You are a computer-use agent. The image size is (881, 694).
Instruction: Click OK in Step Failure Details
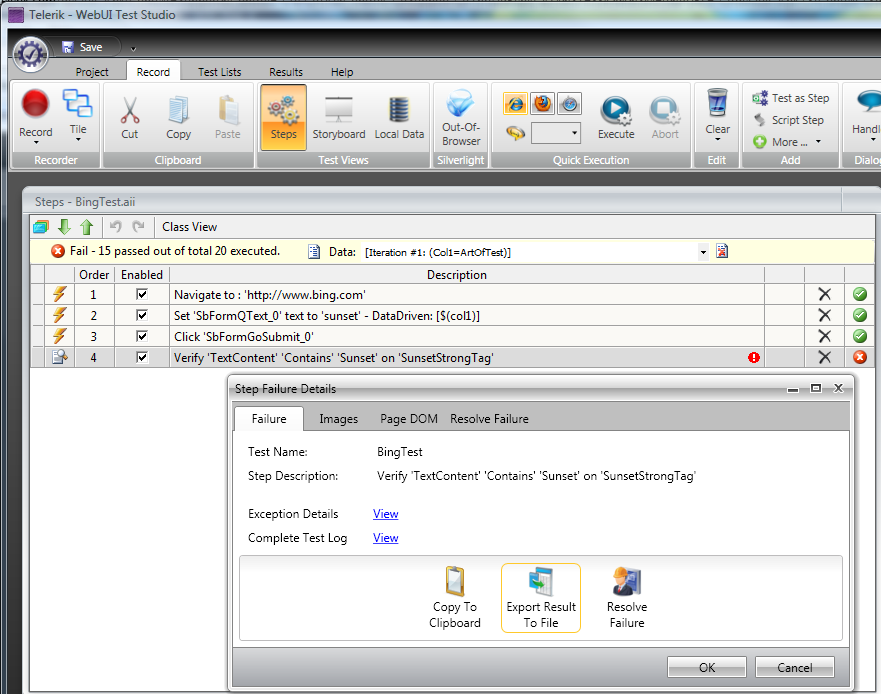pos(707,667)
